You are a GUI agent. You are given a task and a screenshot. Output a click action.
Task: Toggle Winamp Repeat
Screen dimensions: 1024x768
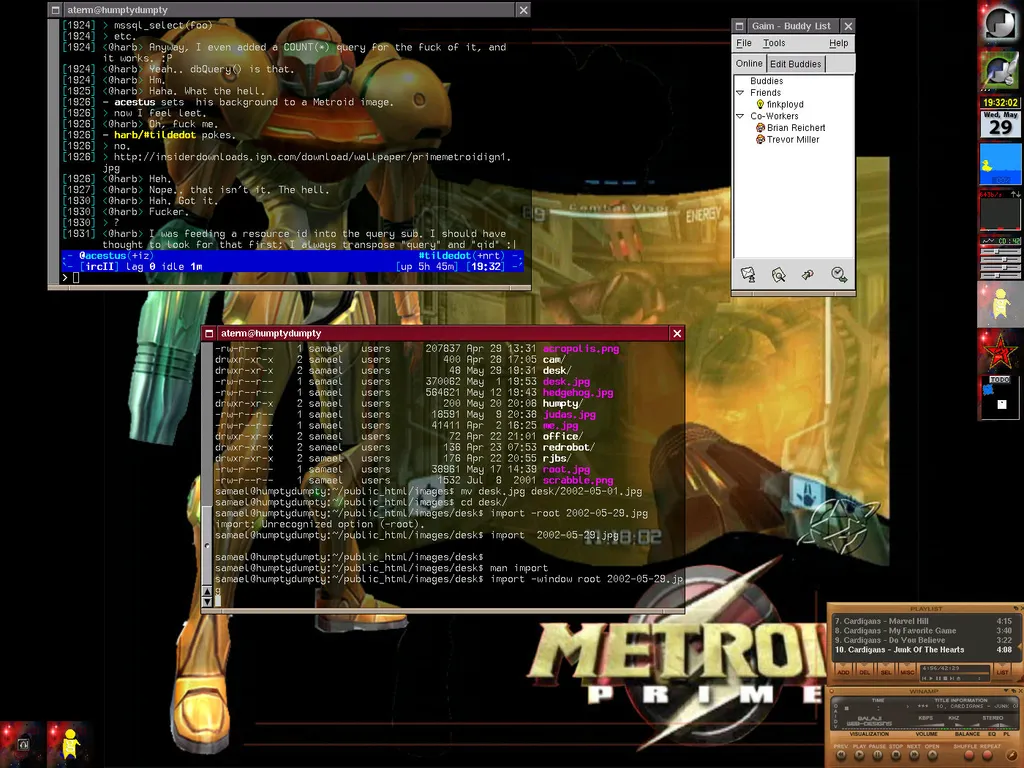point(987,755)
